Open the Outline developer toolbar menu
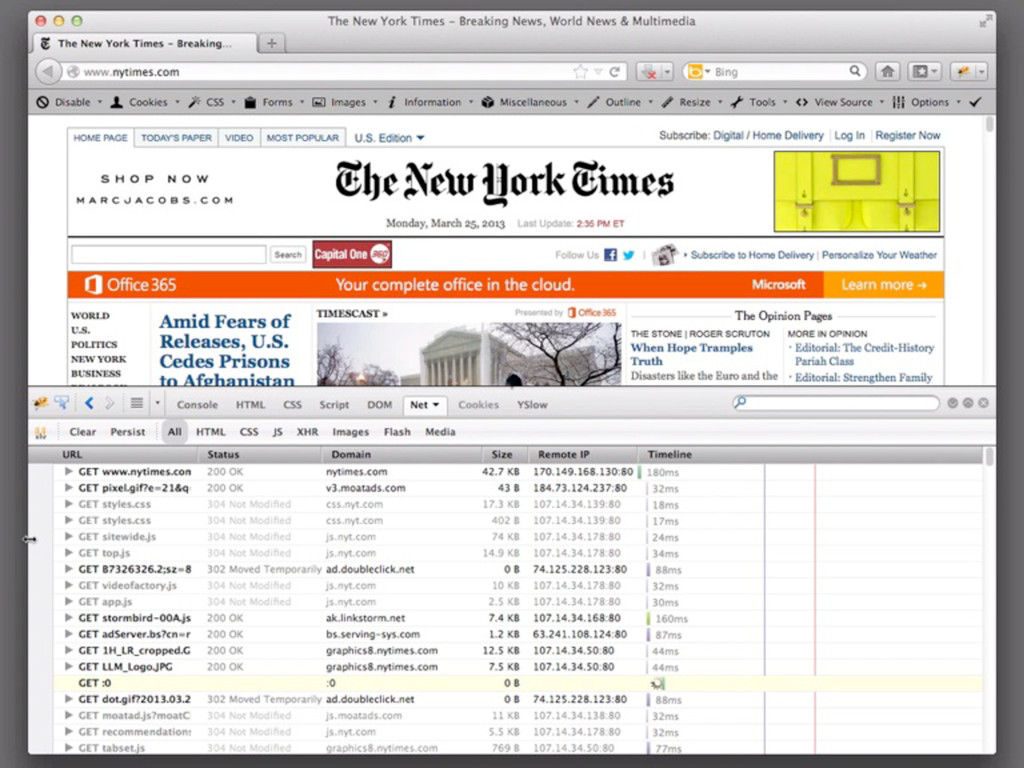 pos(620,102)
